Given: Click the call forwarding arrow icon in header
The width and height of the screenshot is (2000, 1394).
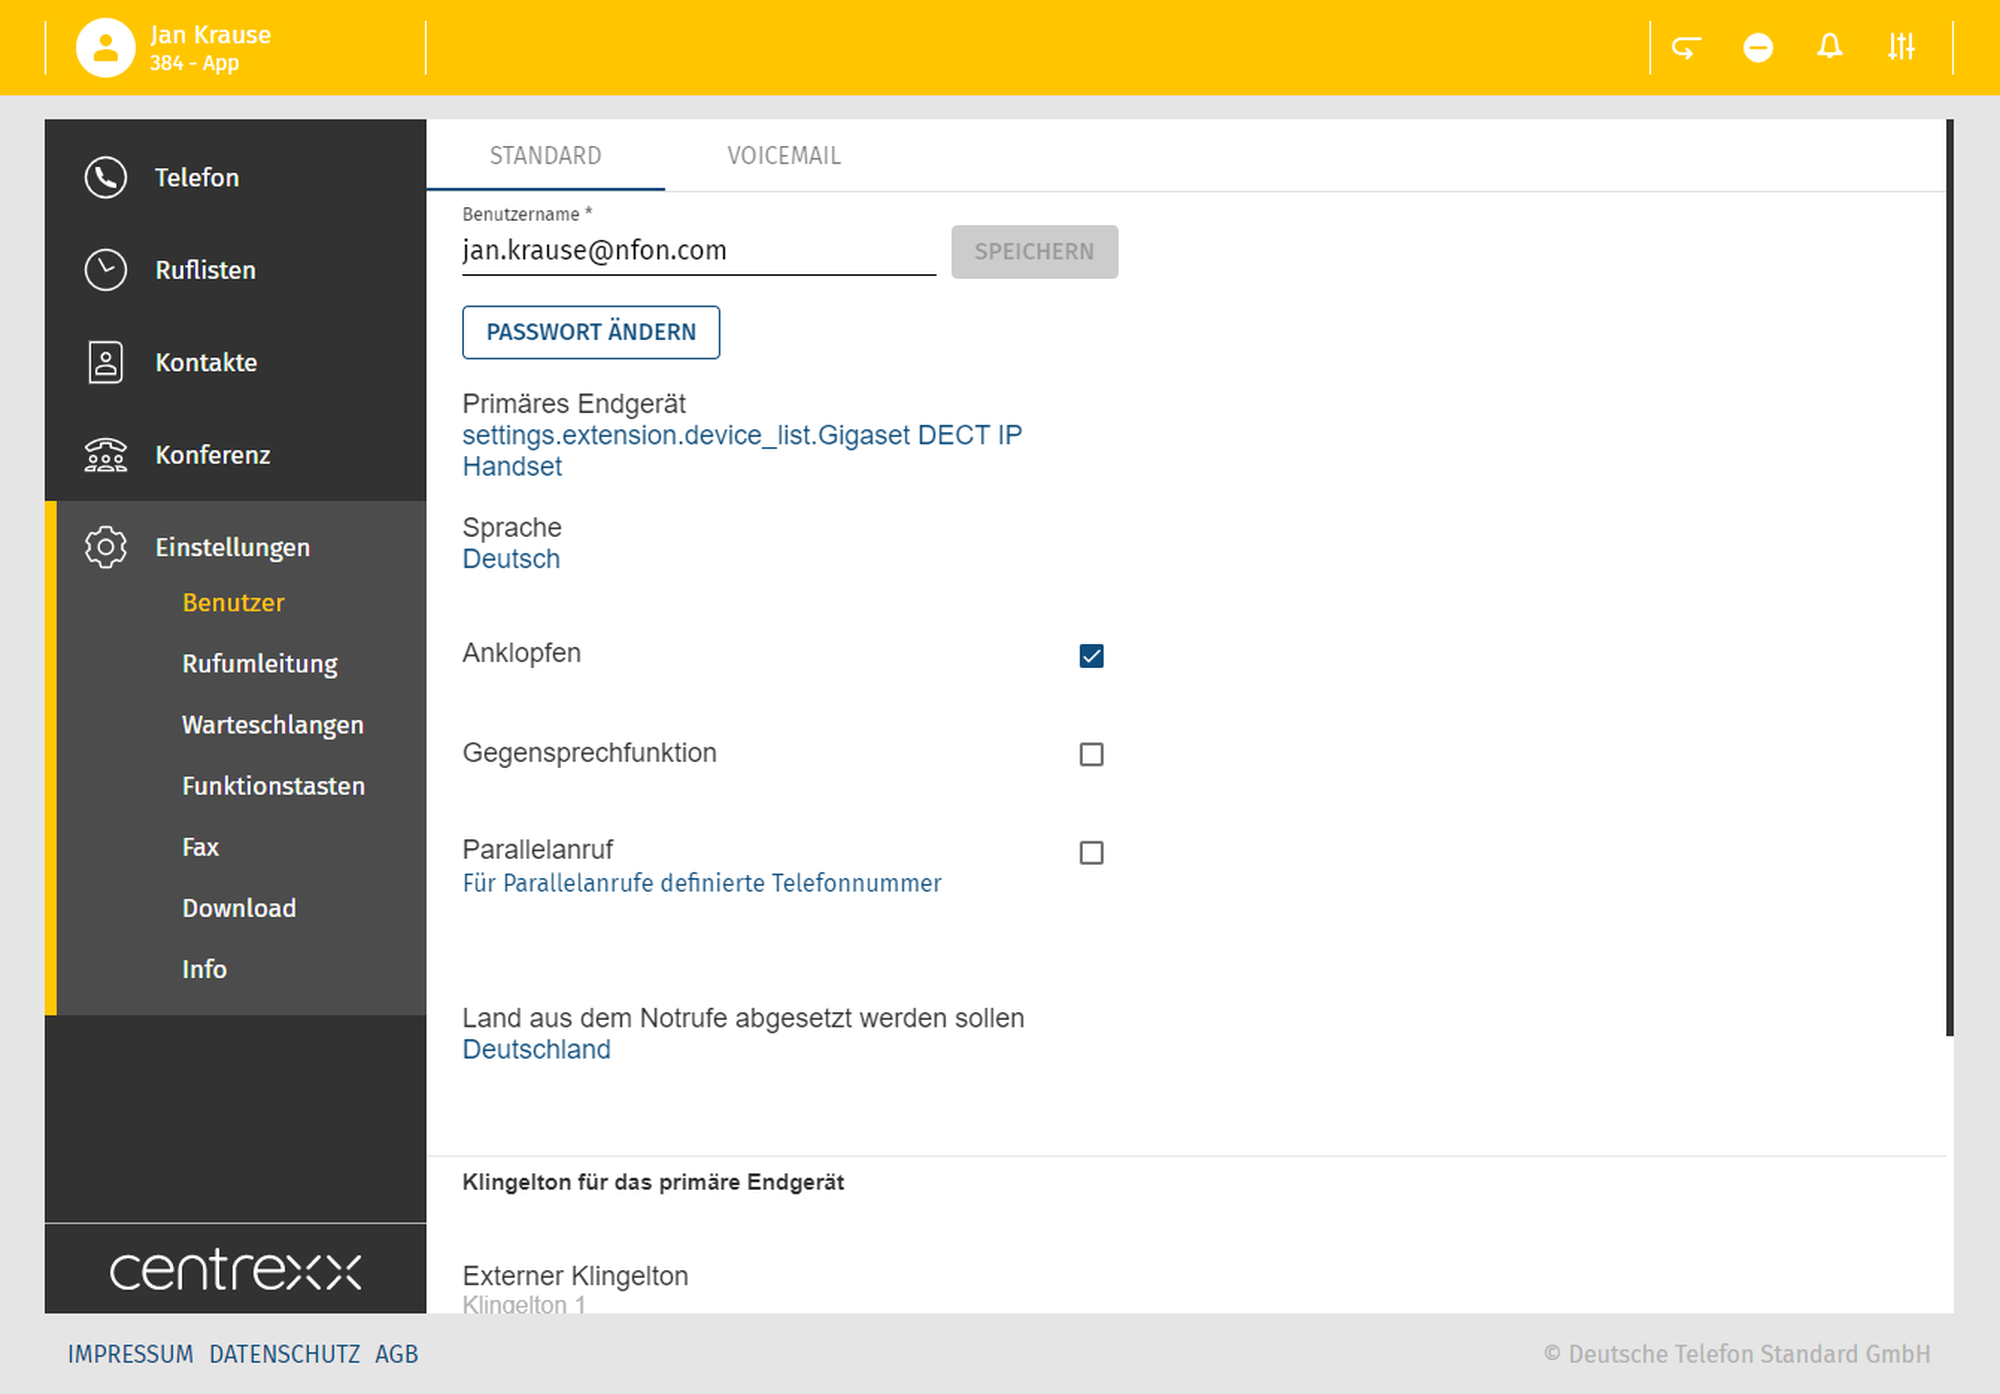Looking at the screenshot, I should [1686, 47].
